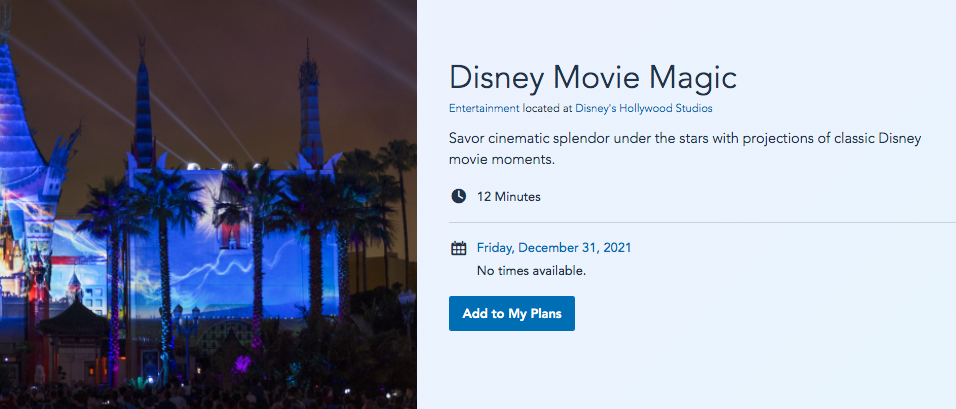
Task: Click the calendar icon beside the date
Action: pos(458,248)
